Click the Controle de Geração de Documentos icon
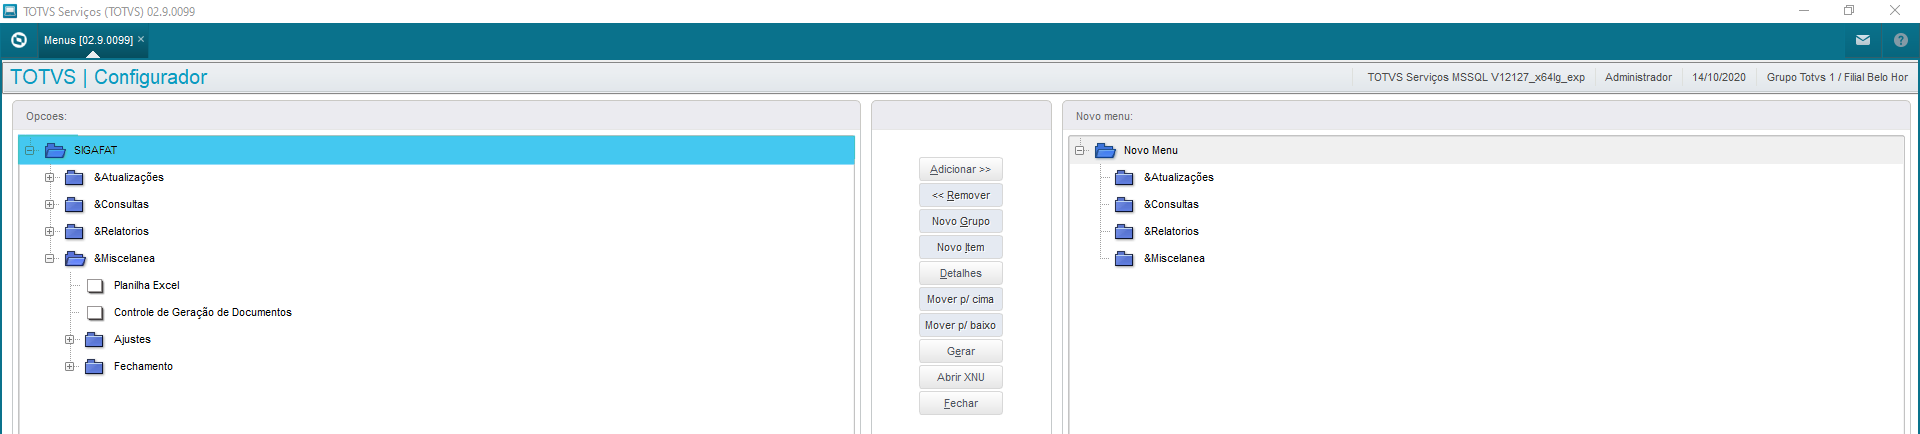The height and width of the screenshot is (434, 1920). click(x=95, y=313)
